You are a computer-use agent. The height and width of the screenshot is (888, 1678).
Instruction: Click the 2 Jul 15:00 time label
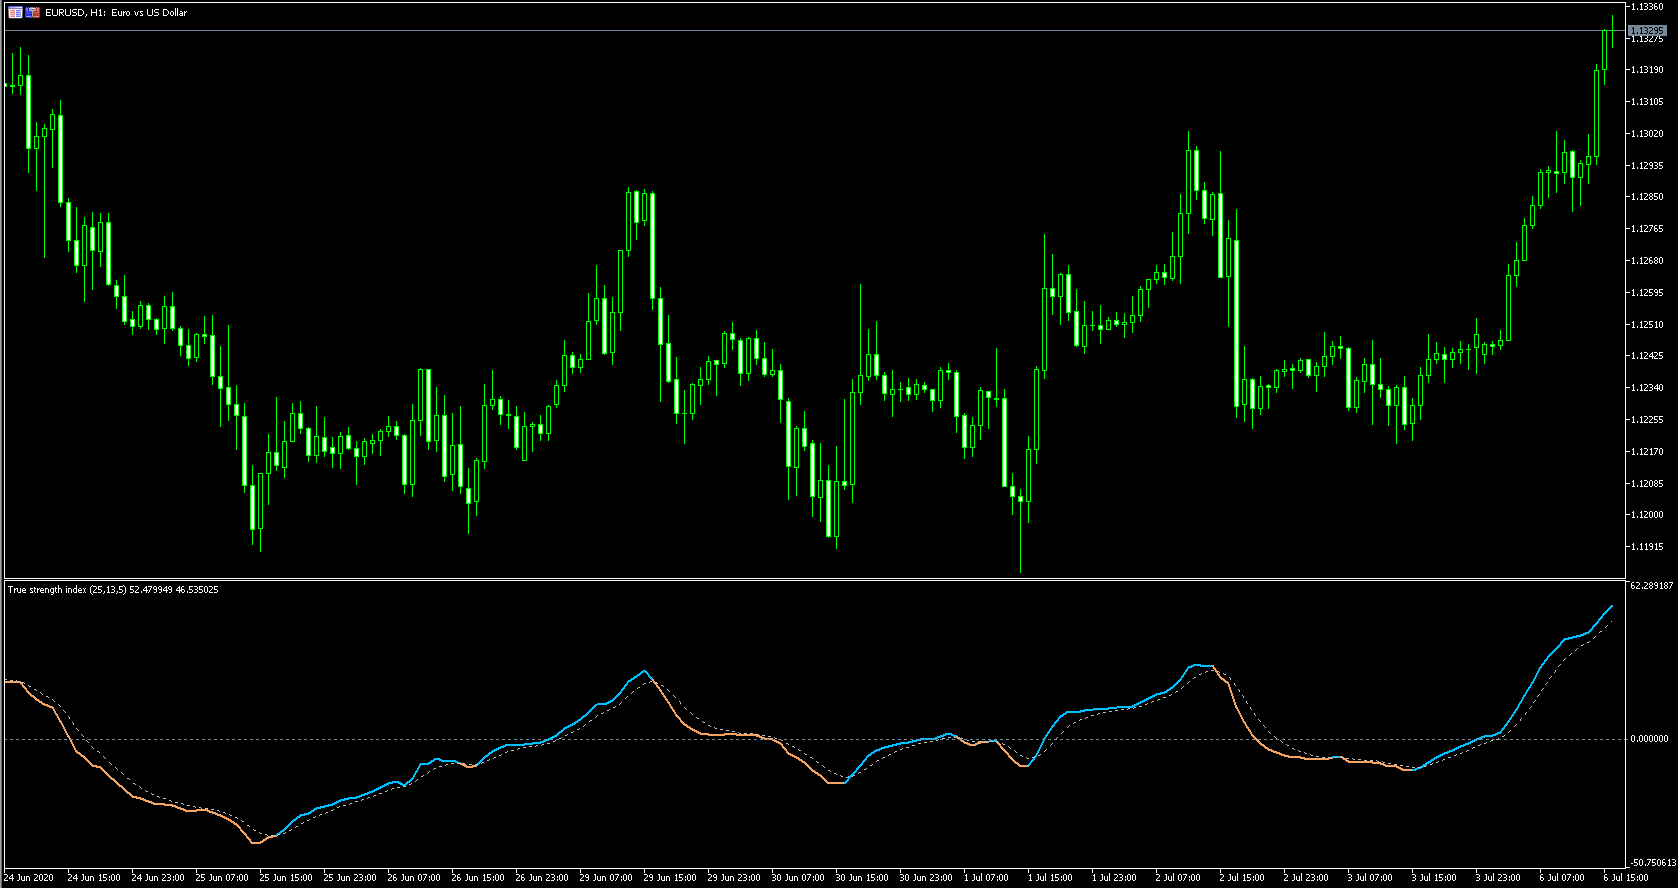point(1241,878)
